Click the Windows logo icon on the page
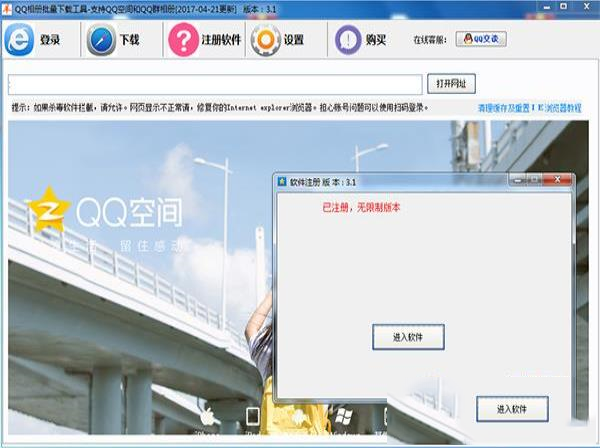This screenshot has width=600, height=448. [343, 417]
